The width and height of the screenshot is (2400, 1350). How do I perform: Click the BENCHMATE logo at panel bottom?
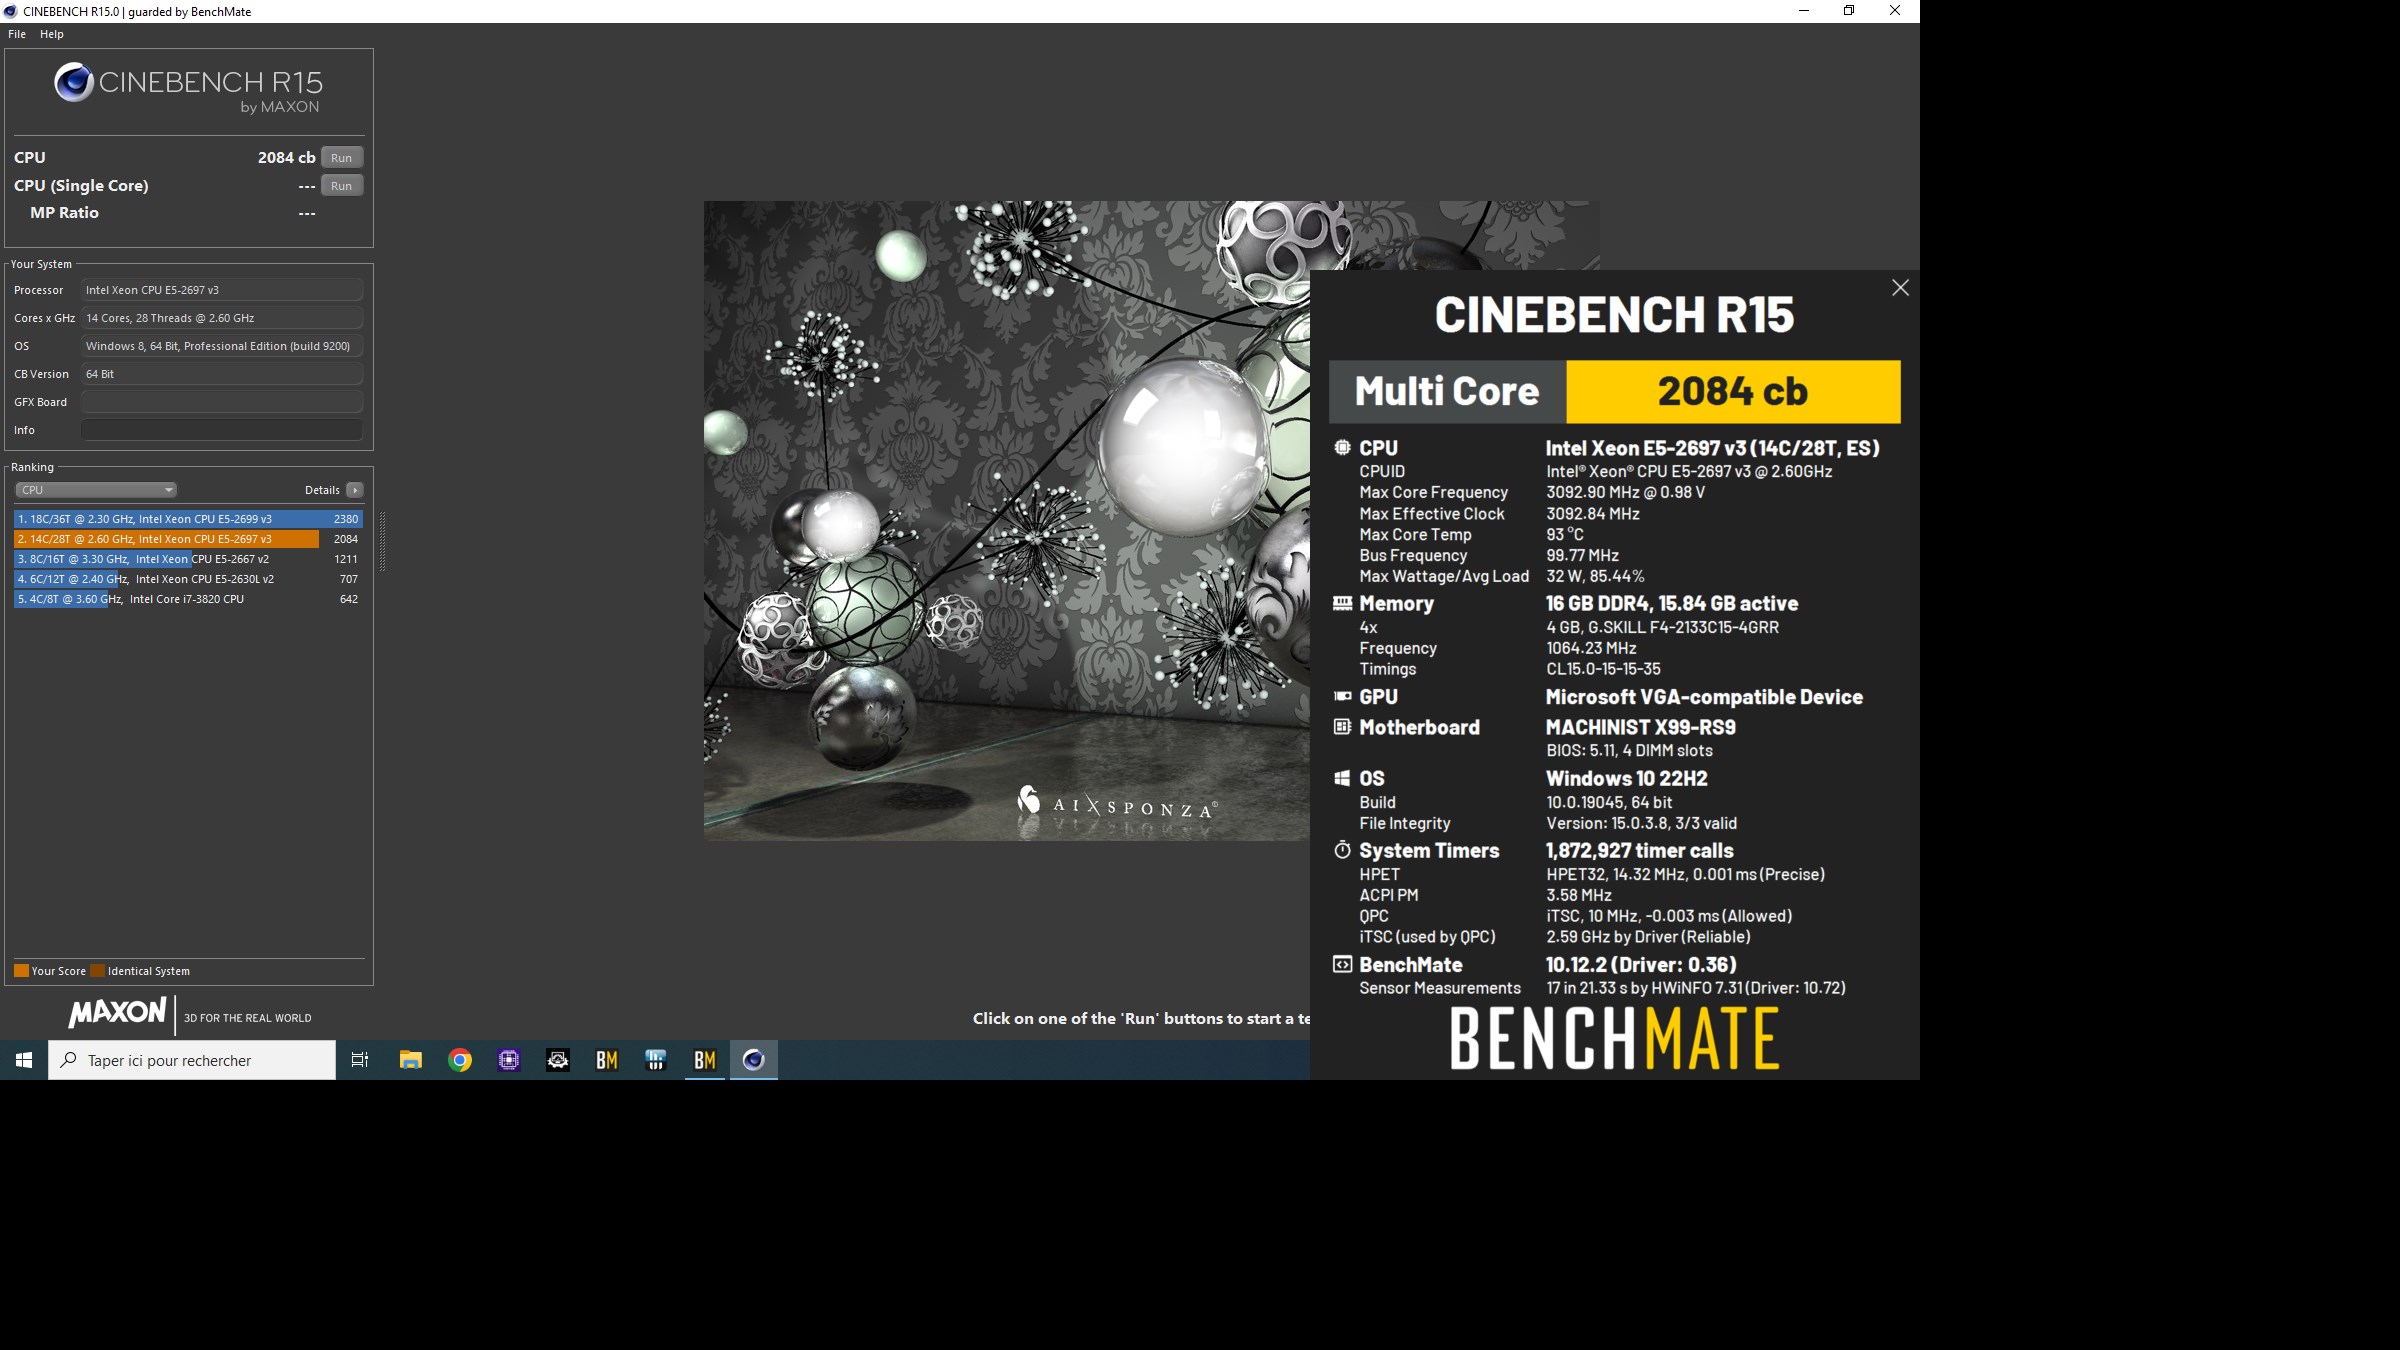click(1614, 1038)
